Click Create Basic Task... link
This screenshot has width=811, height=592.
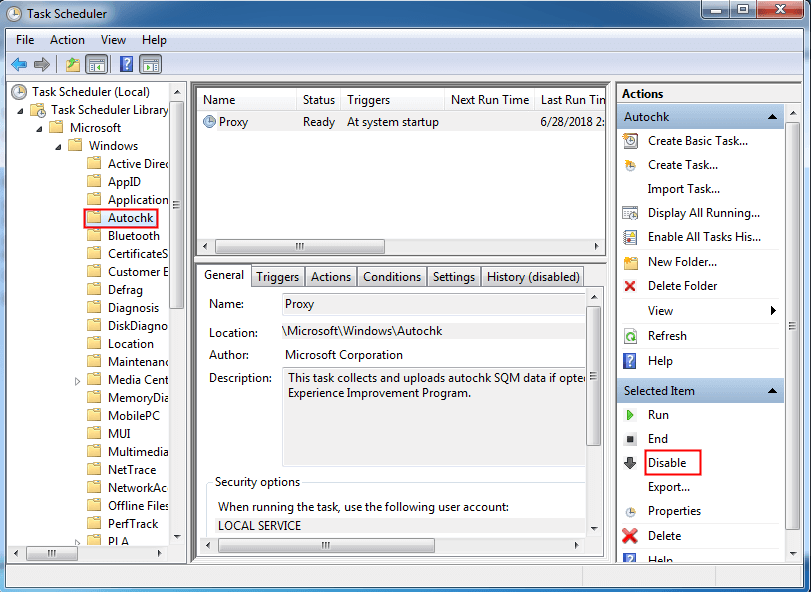pyautogui.click(x=698, y=141)
